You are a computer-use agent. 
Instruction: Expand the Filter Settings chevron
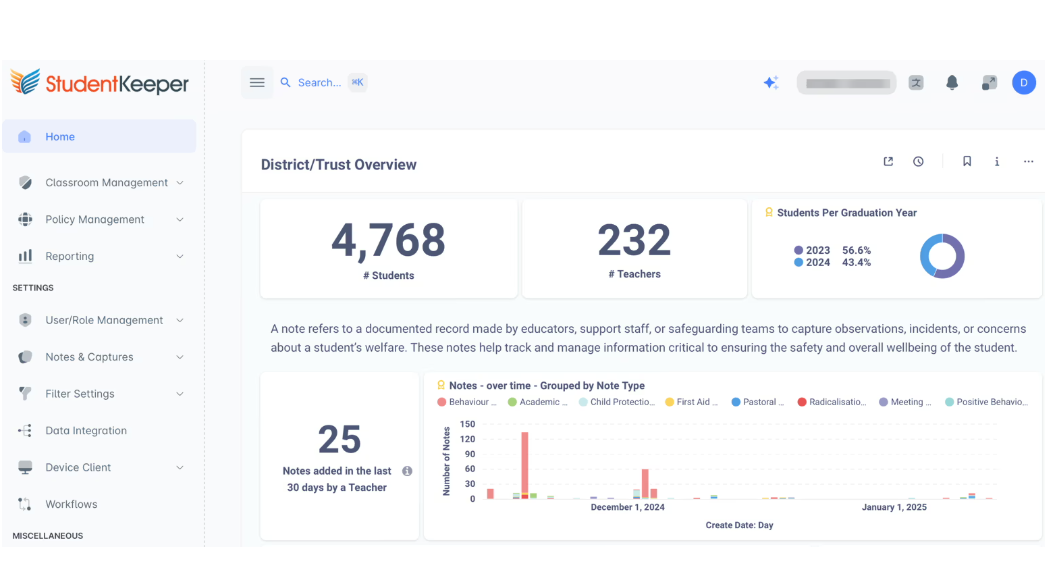pyautogui.click(x=180, y=394)
